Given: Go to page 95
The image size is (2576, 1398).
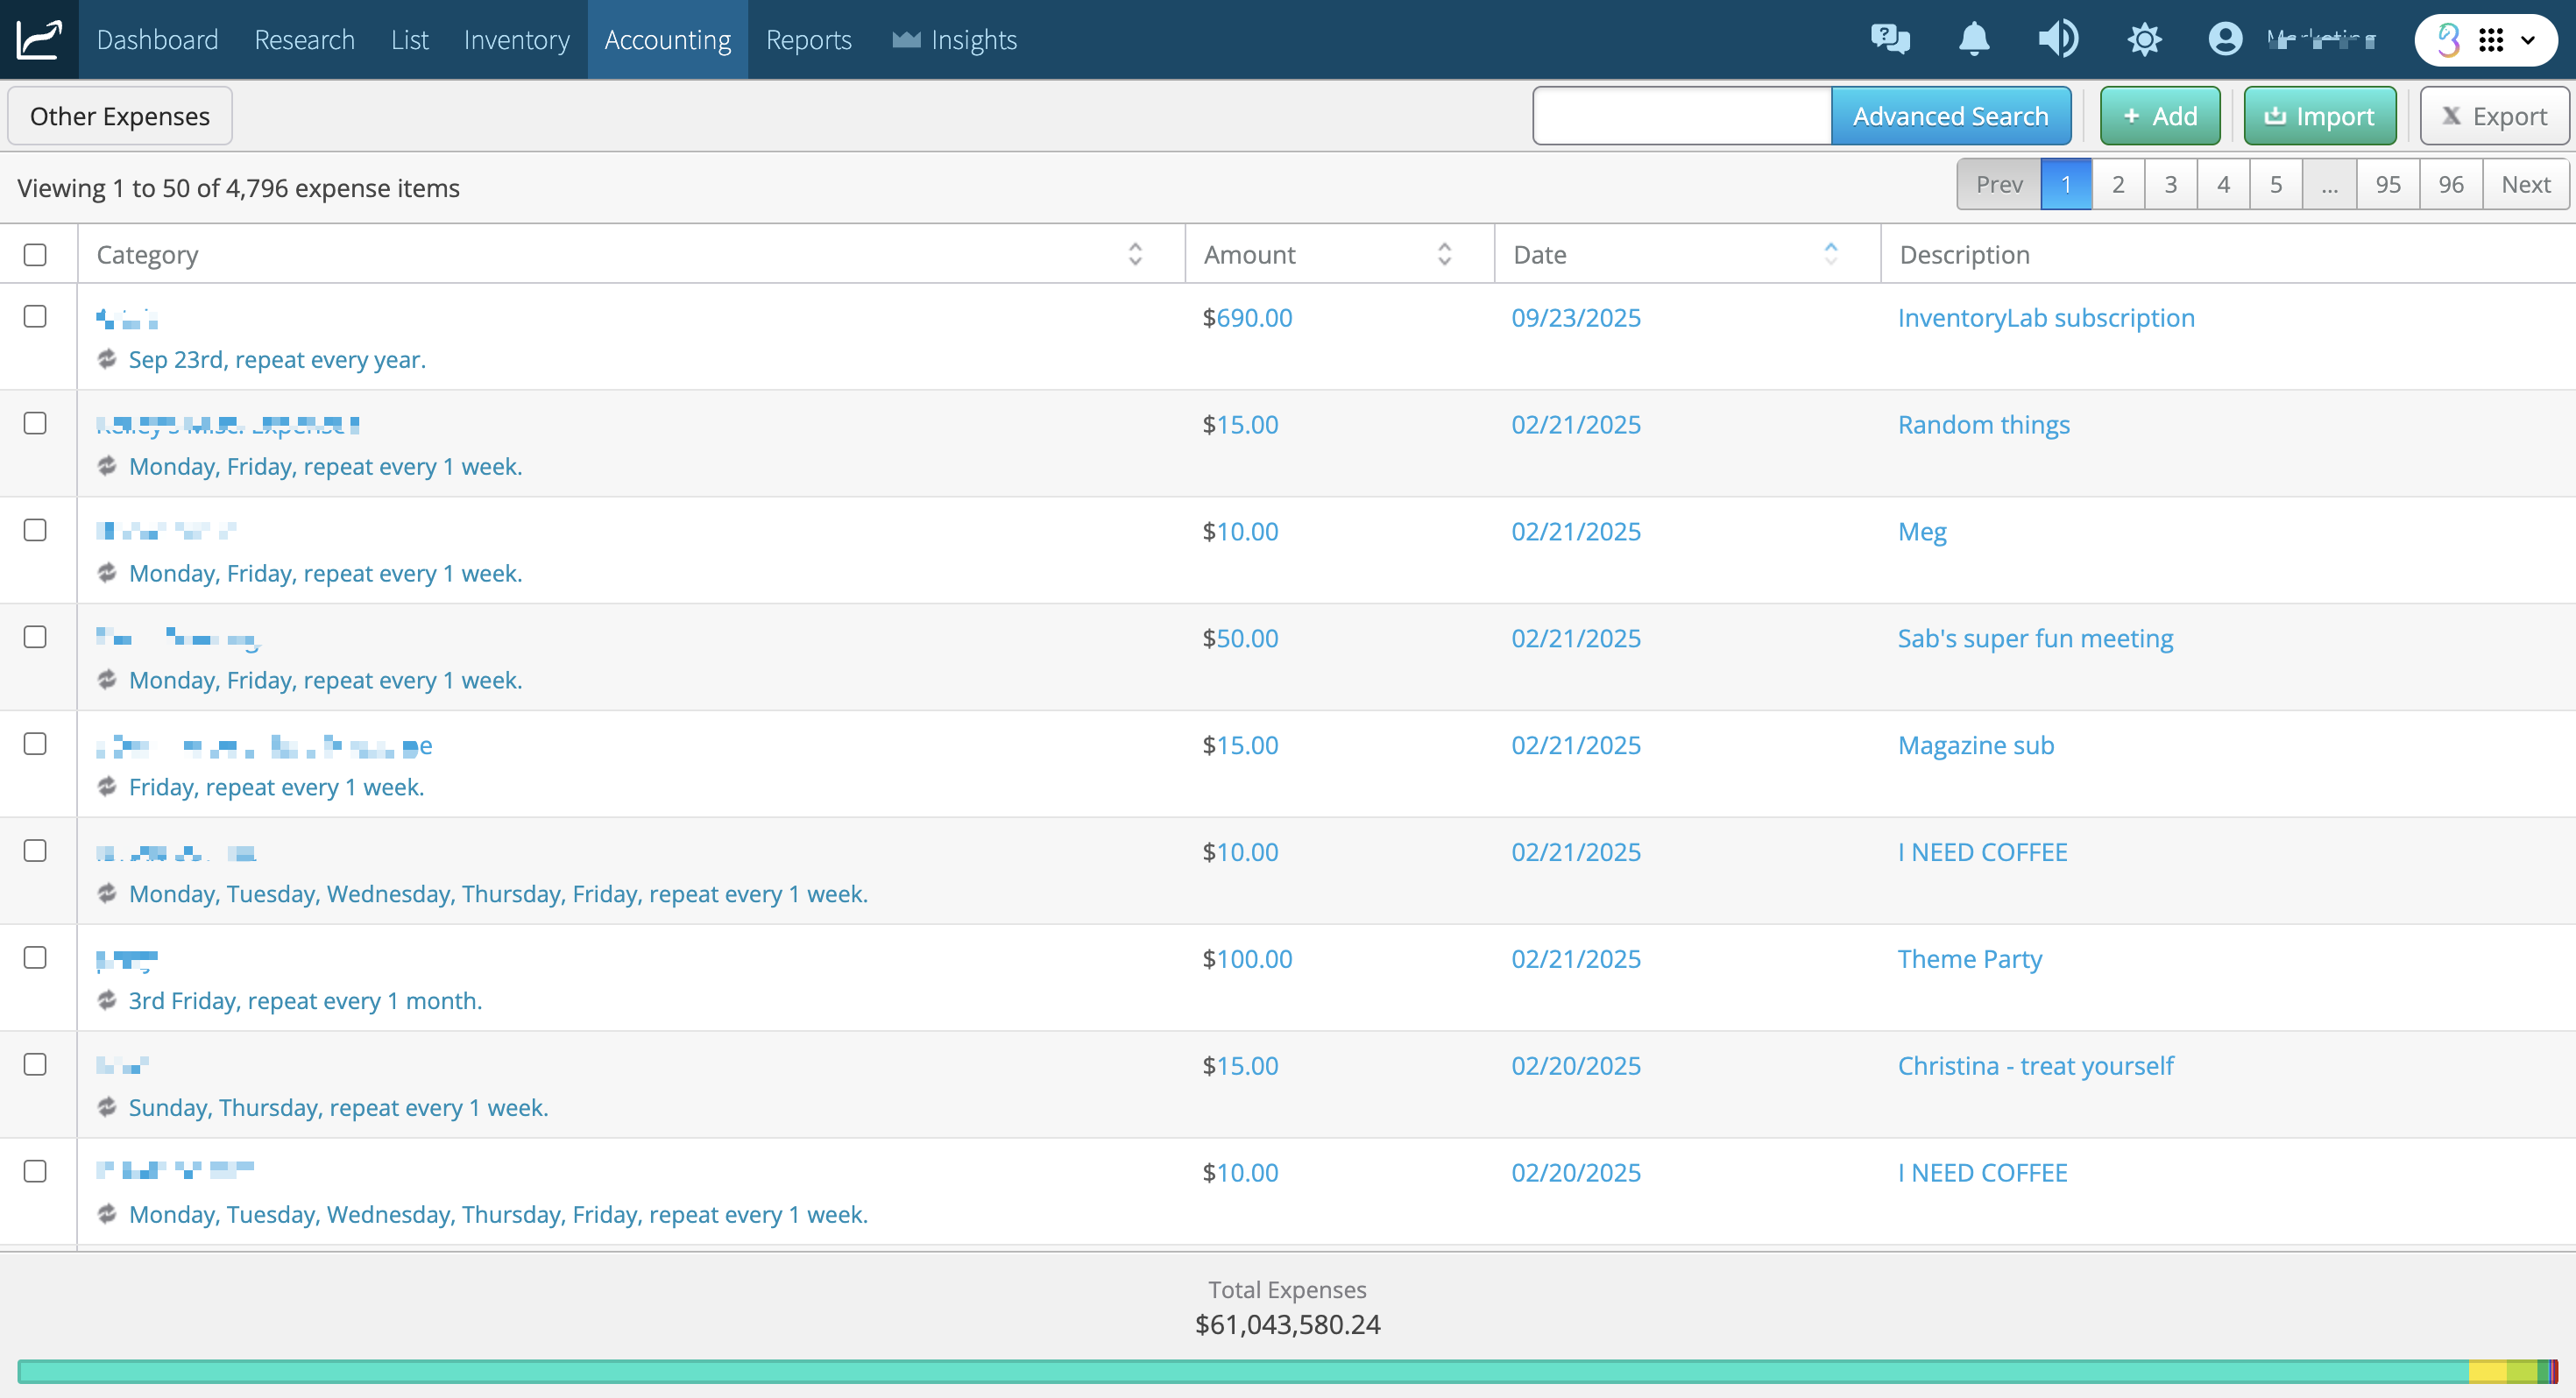Looking at the screenshot, I should click(x=2388, y=184).
